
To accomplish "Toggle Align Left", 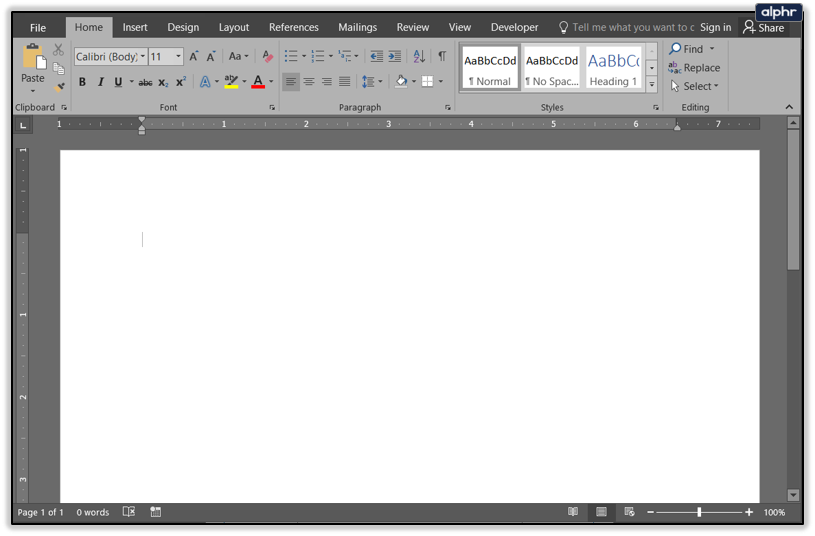I will click(x=291, y=82).
